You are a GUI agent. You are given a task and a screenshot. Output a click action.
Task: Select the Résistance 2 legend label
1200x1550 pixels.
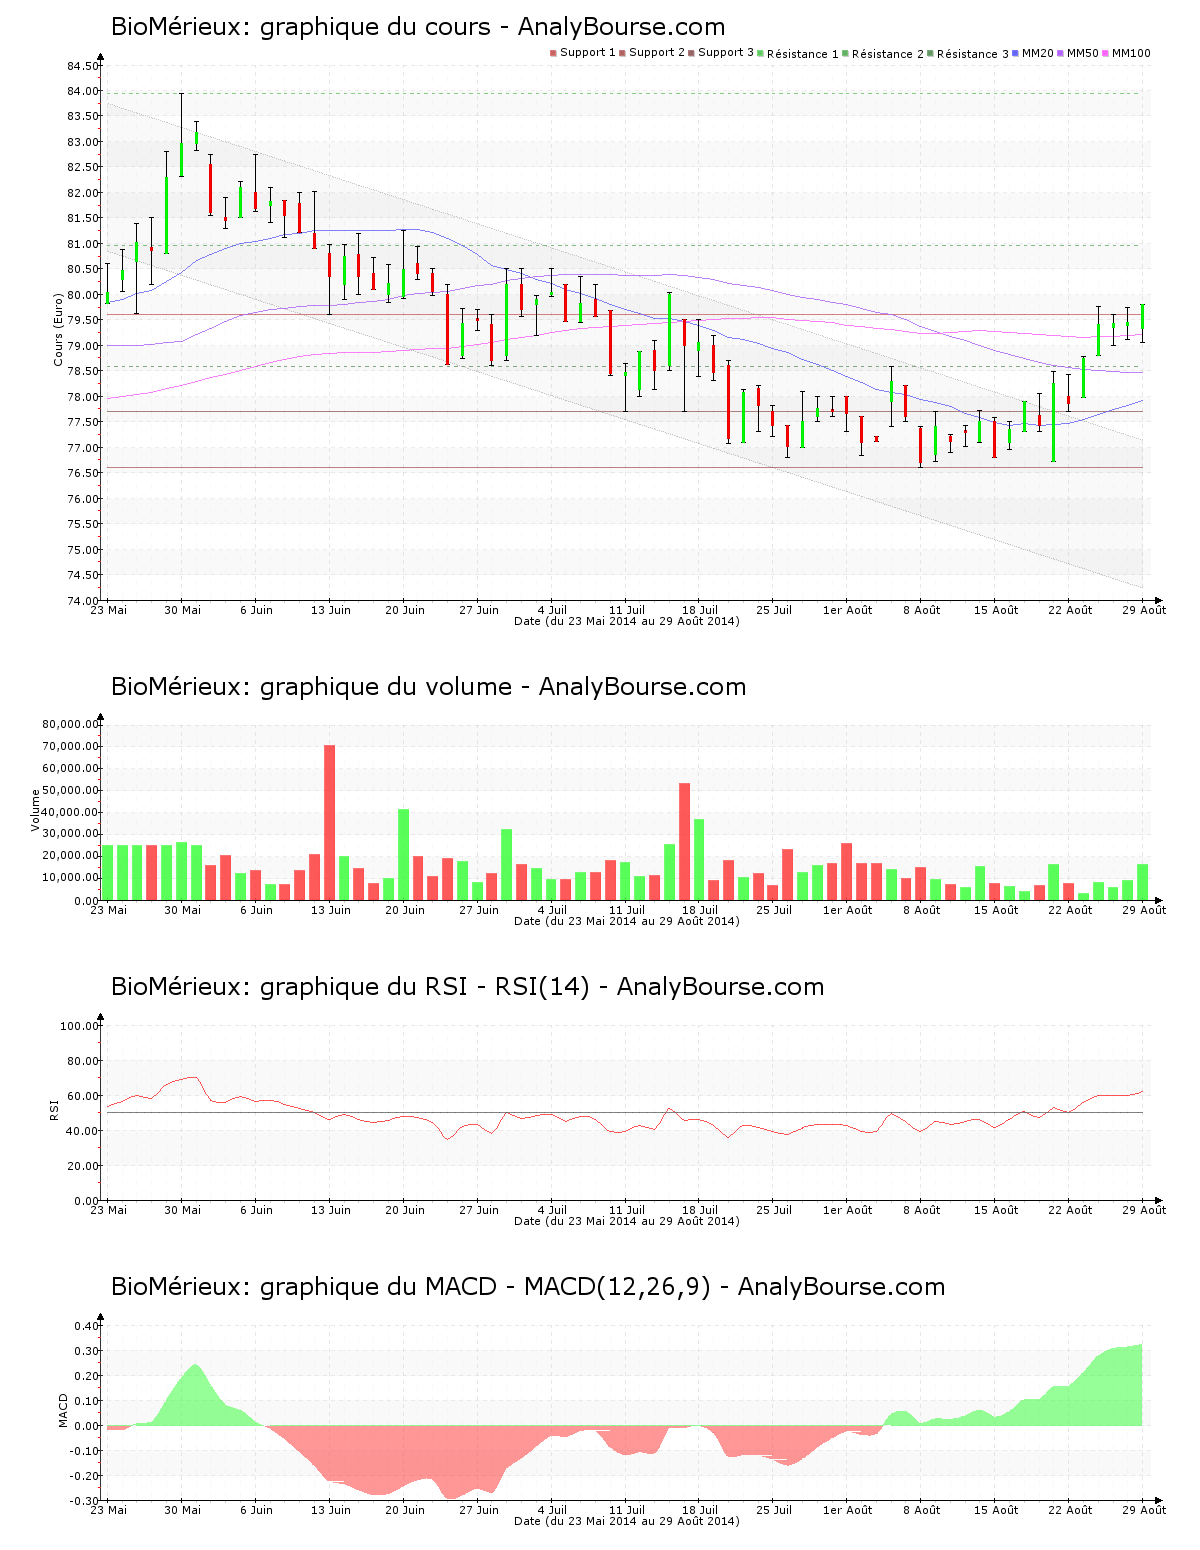[888, 54]
